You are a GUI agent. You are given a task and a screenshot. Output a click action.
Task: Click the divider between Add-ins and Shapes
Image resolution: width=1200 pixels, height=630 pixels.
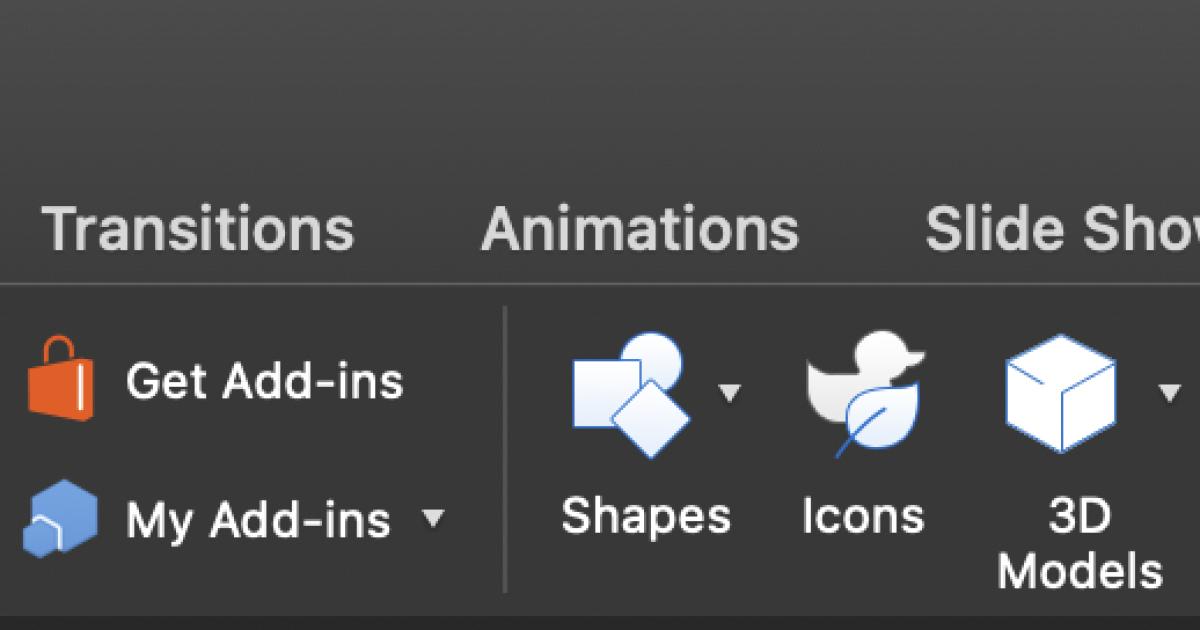505,450
